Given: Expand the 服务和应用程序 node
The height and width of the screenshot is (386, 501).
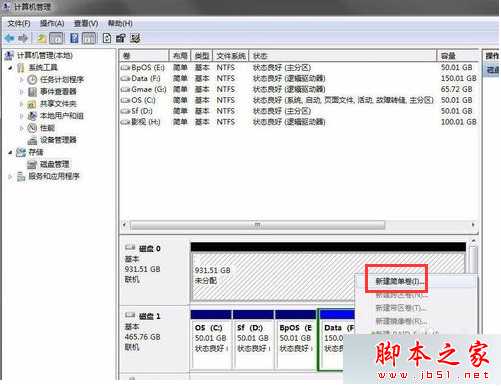Looking at the screenshot, I should click(x=11, y=176).
